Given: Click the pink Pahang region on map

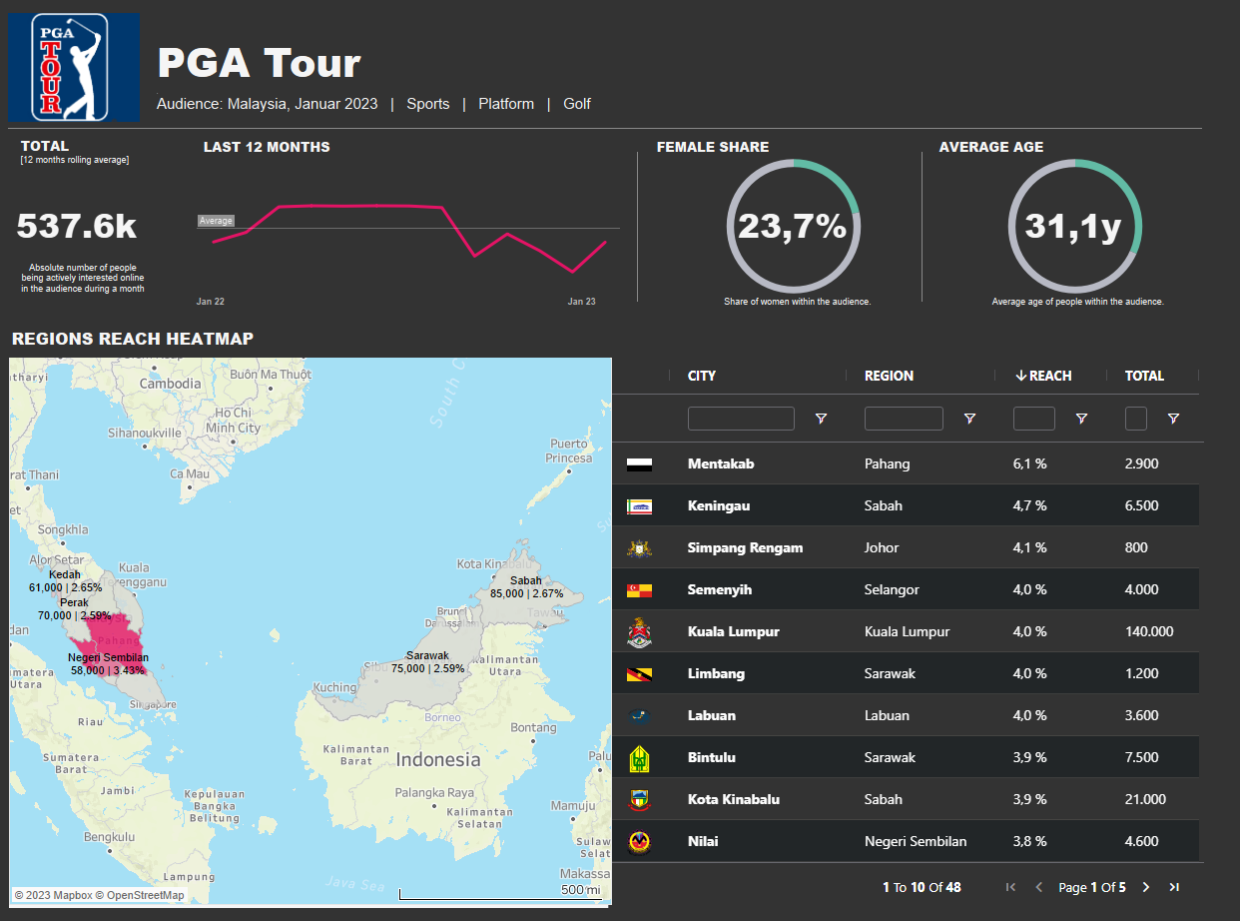Looking at the screenshot, I should click(x=117, y=640).
